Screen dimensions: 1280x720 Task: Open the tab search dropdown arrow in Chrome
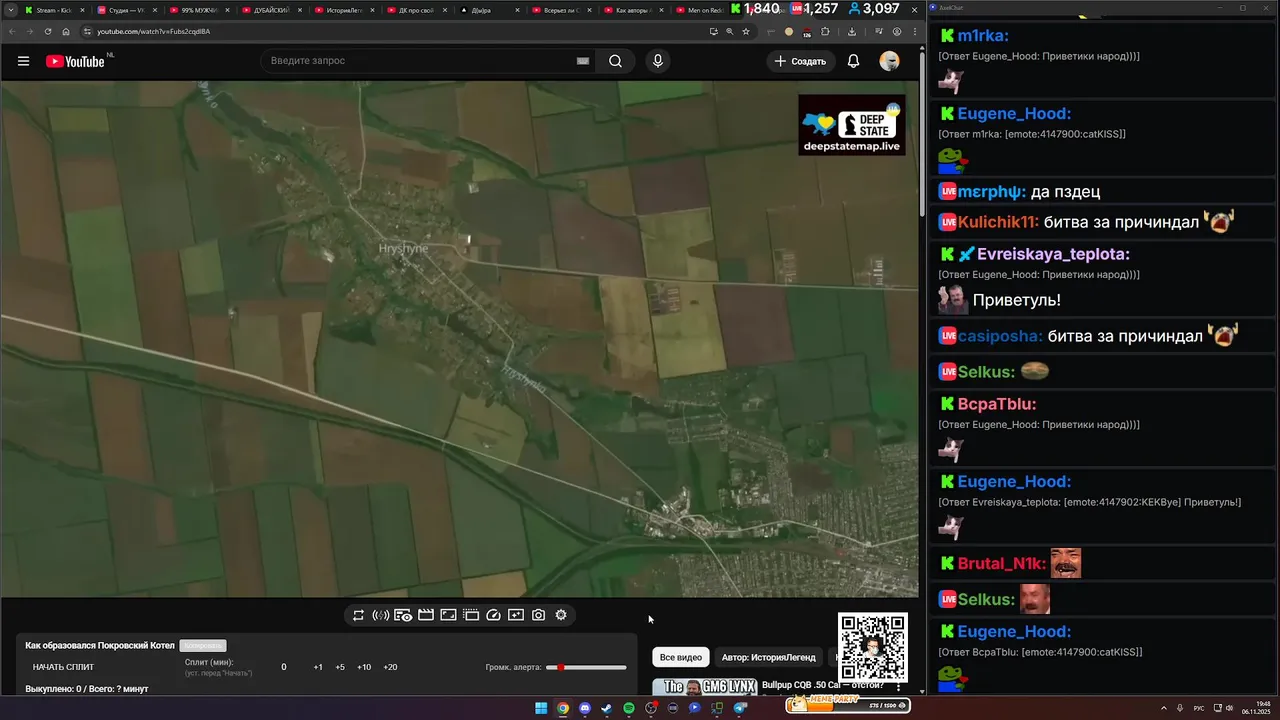(x=9, y=10)
